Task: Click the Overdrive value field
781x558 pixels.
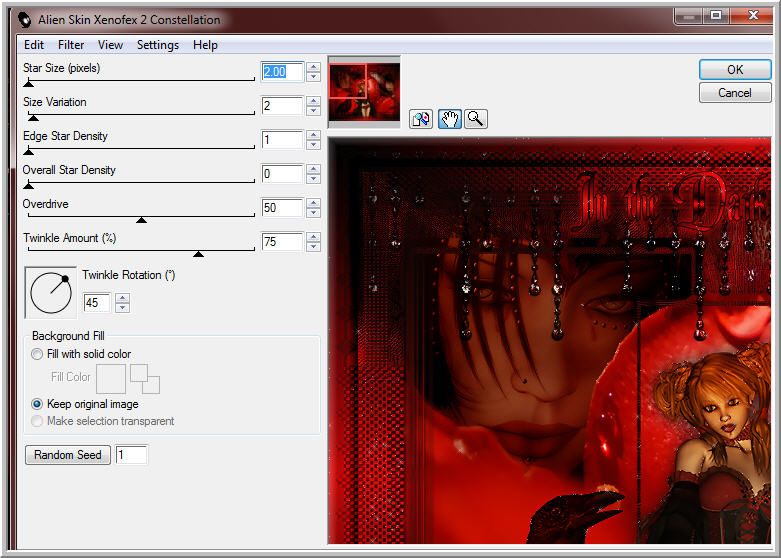Action: (x=282, y=208)
